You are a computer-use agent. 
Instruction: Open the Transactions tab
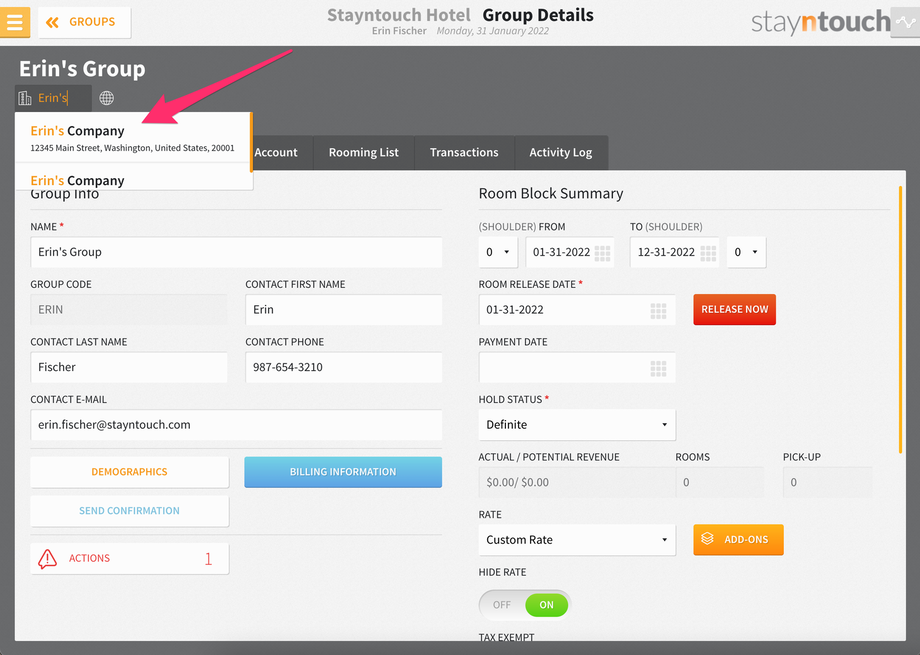coord(464,153)
